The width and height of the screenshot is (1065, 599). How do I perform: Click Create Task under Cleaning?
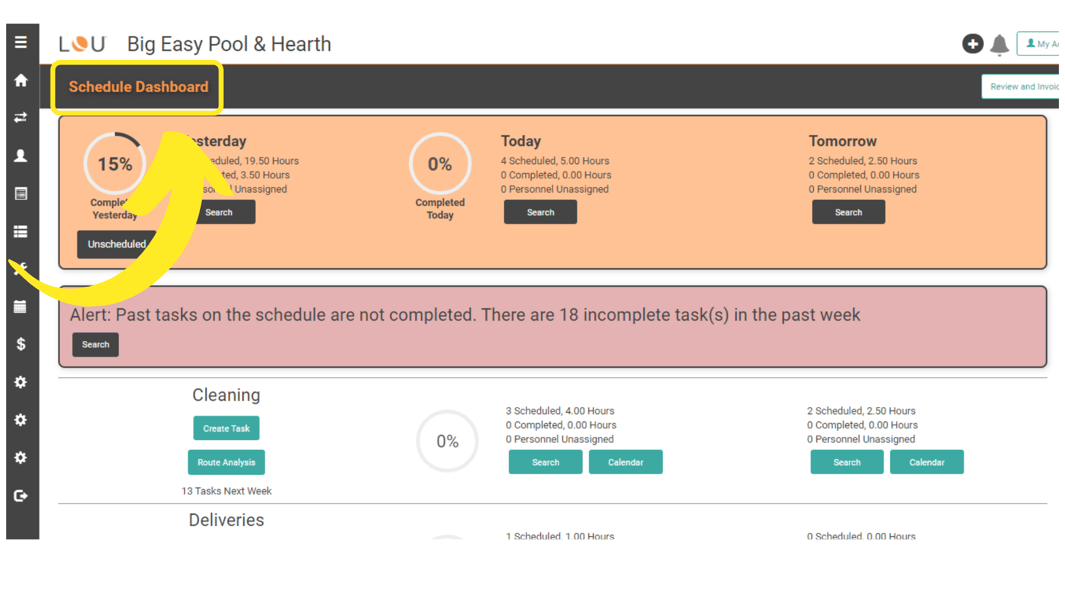click(x=226, y=428)
